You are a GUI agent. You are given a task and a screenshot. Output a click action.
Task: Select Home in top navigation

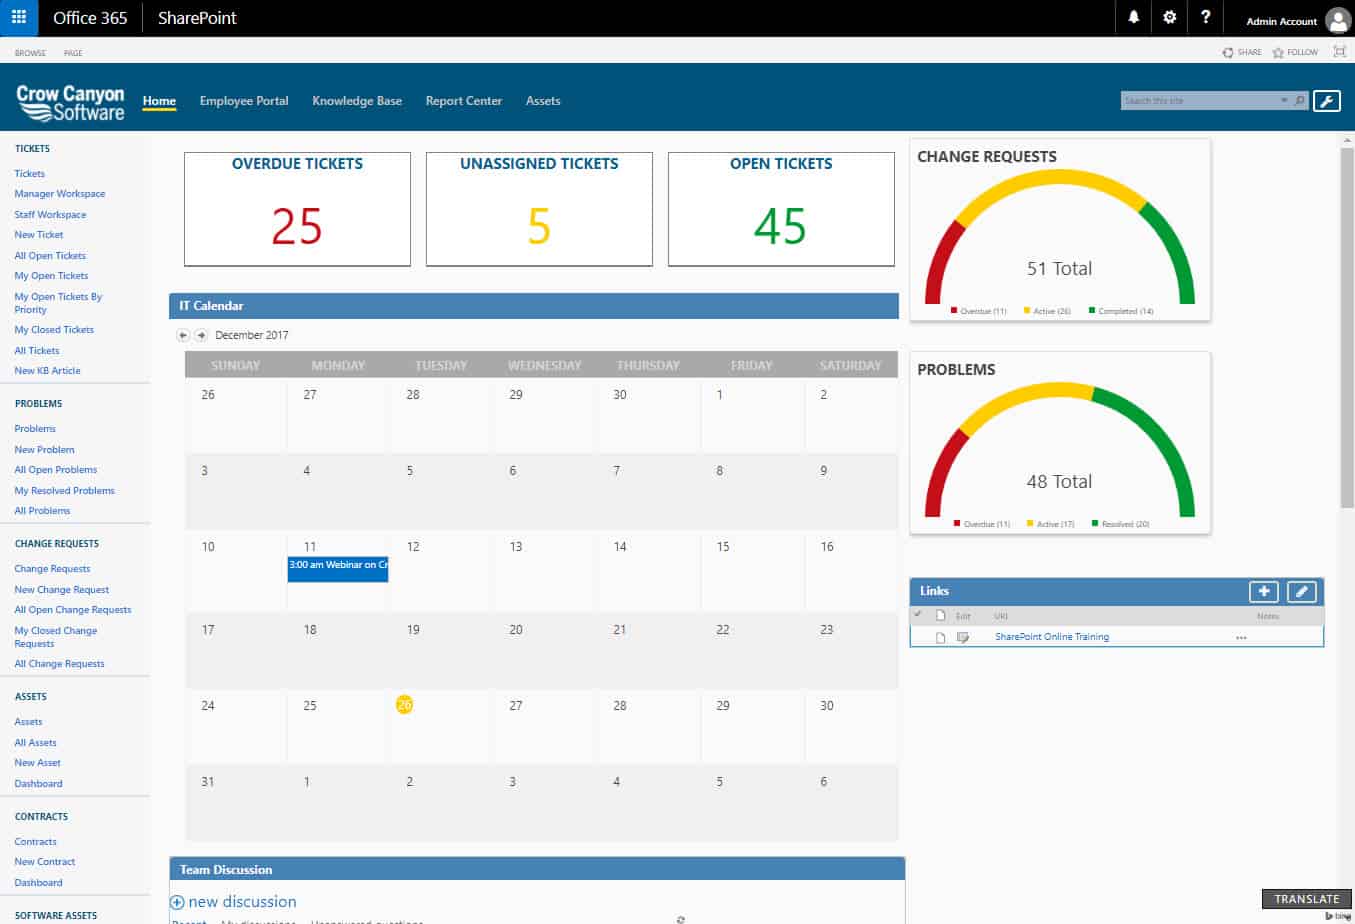point(159,101)
